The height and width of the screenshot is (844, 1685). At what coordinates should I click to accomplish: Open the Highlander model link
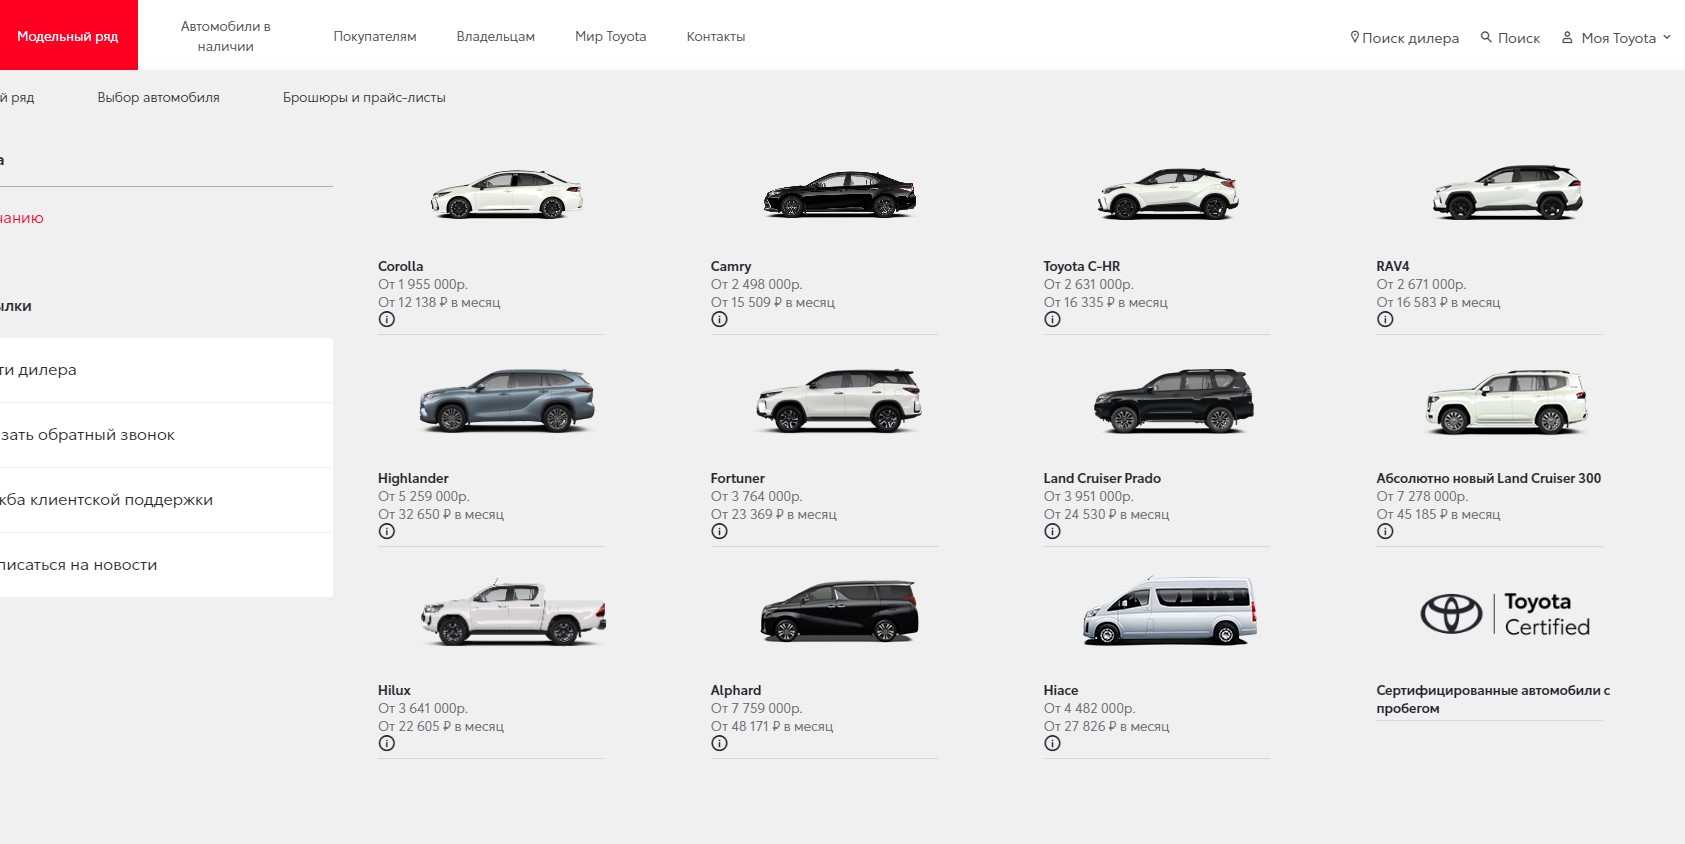pyautogui.click(x=414, y=478)
